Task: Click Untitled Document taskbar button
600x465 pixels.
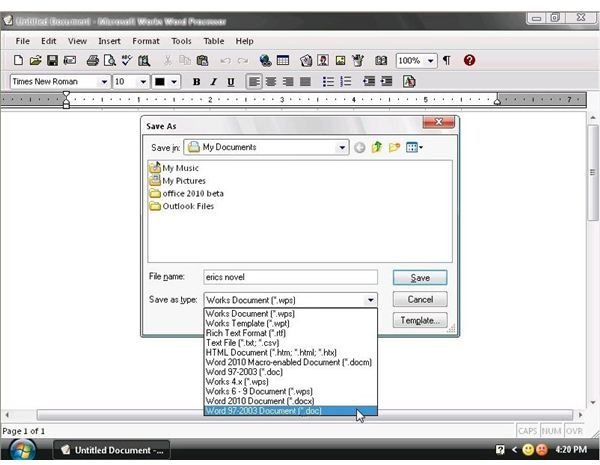Action: coord(111,450)
